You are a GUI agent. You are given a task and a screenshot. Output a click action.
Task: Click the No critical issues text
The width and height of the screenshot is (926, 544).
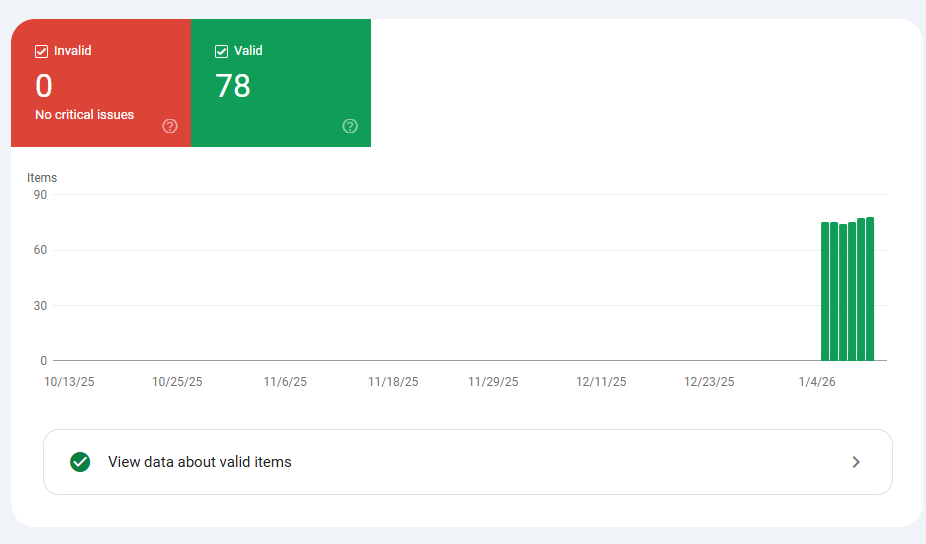pos(84,115)
